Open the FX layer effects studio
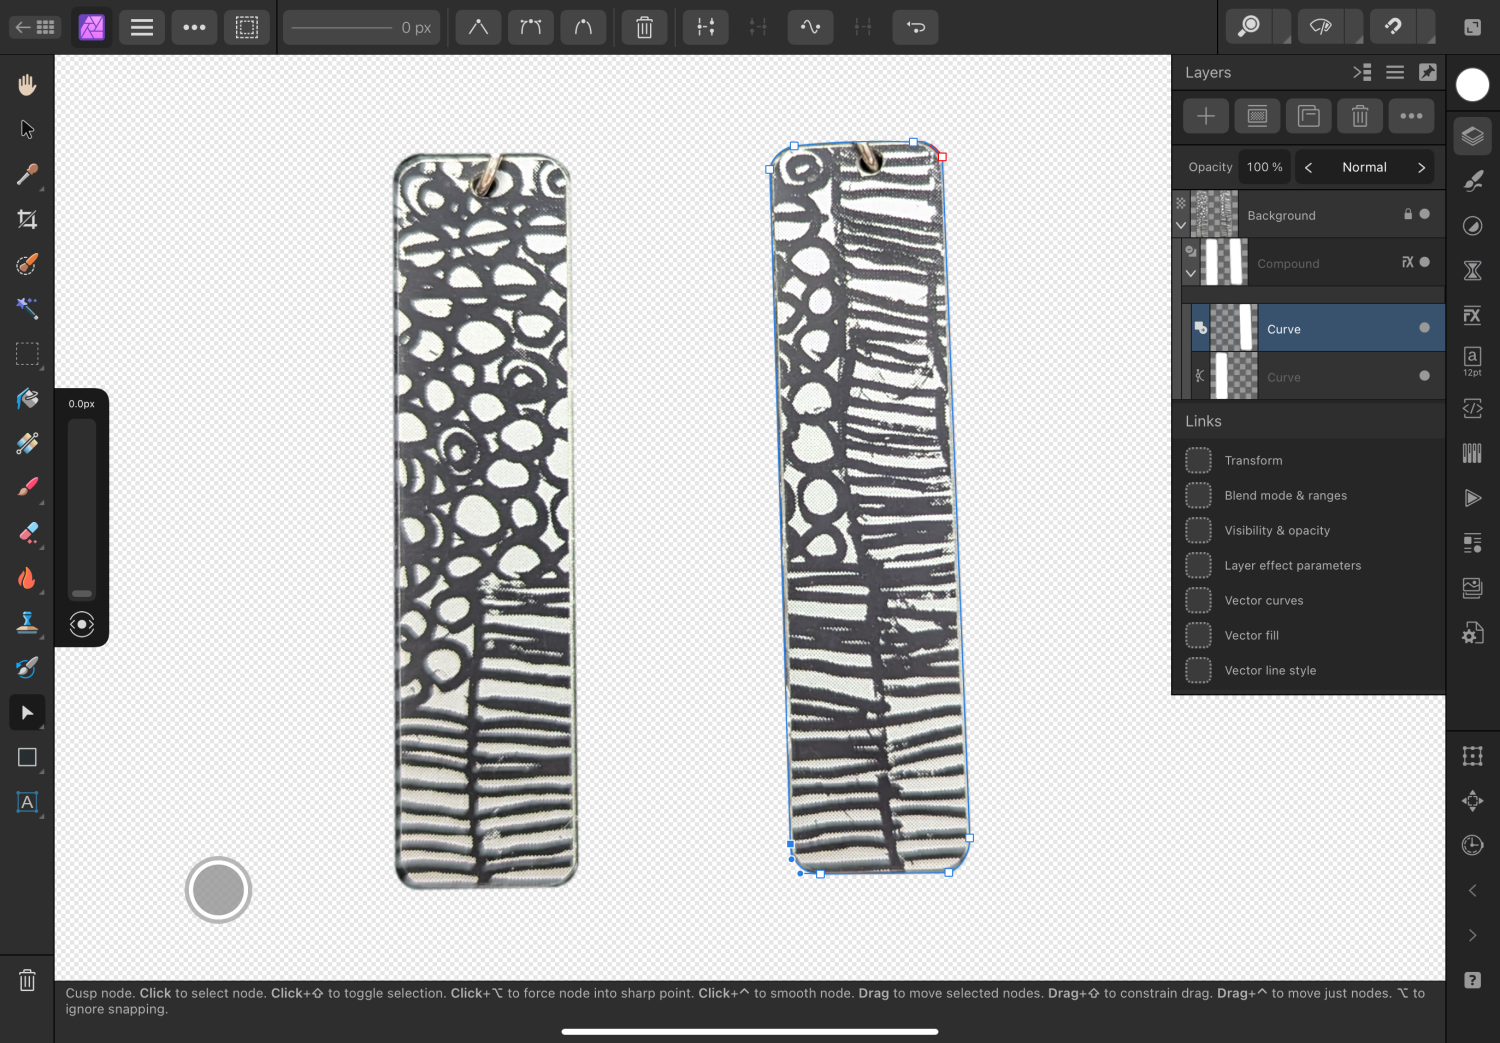Image resolution: width=1500 pixels, height=1043 pixels. (x=1472, y=316)
